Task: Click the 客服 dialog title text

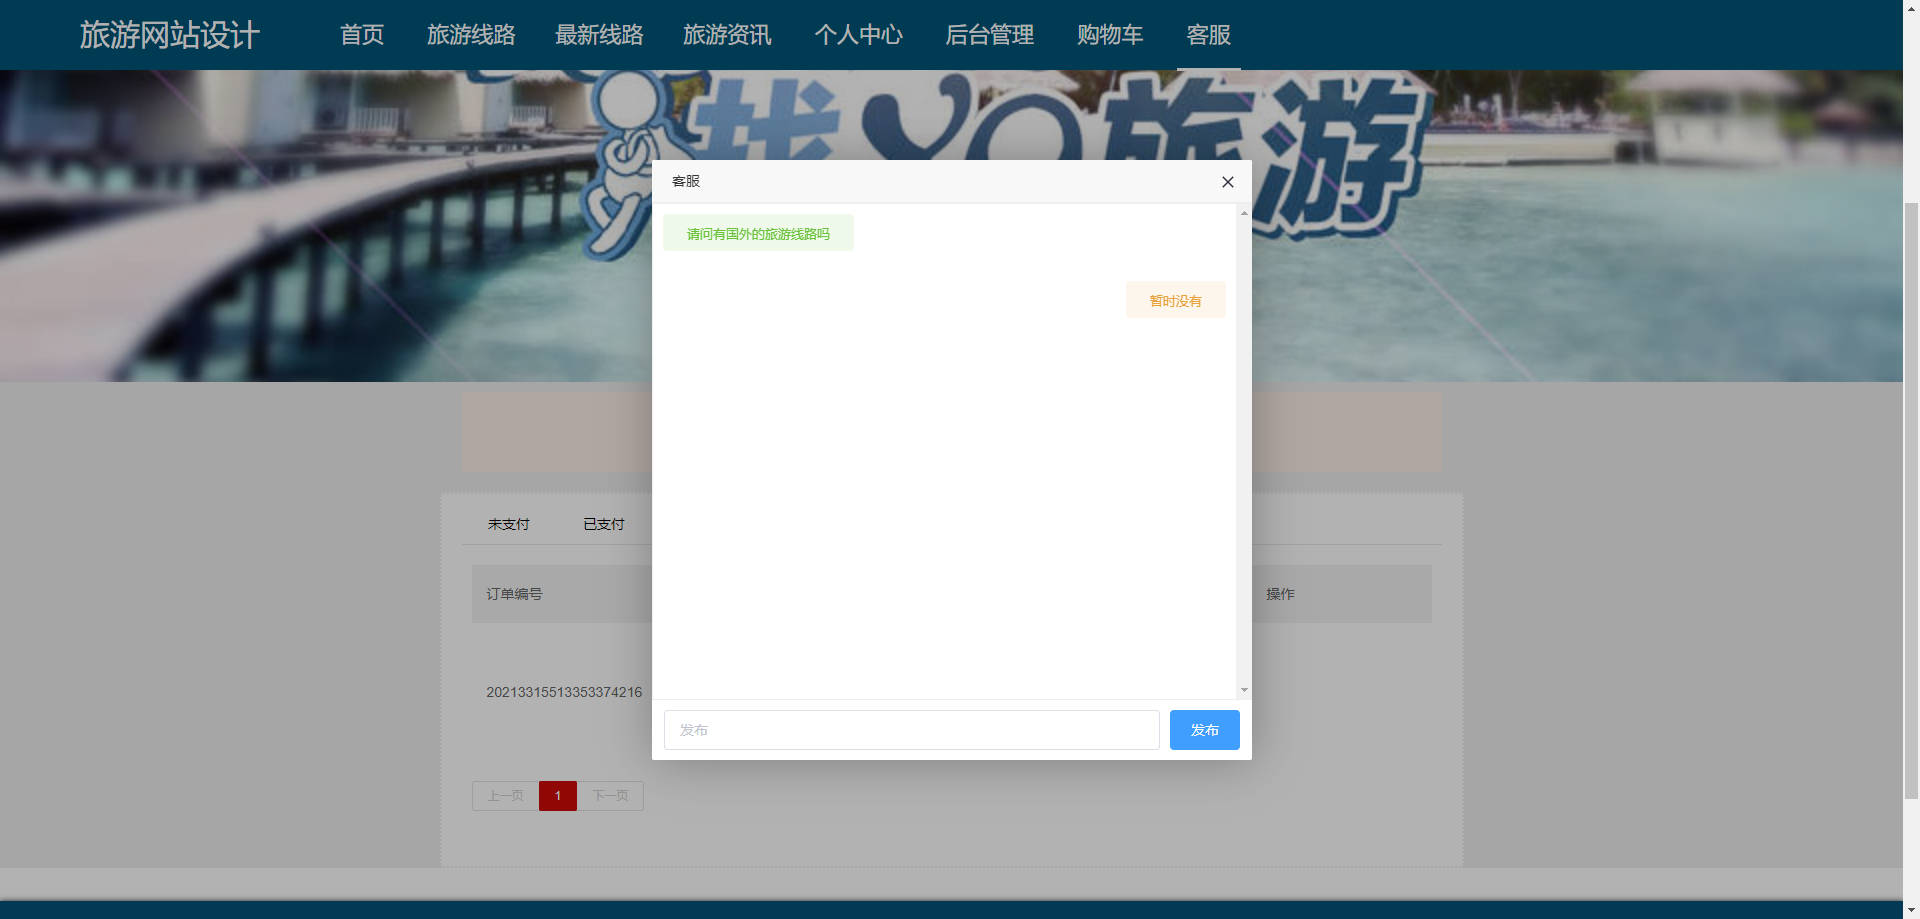Action: pyautogui.click(x=686, y=181)
